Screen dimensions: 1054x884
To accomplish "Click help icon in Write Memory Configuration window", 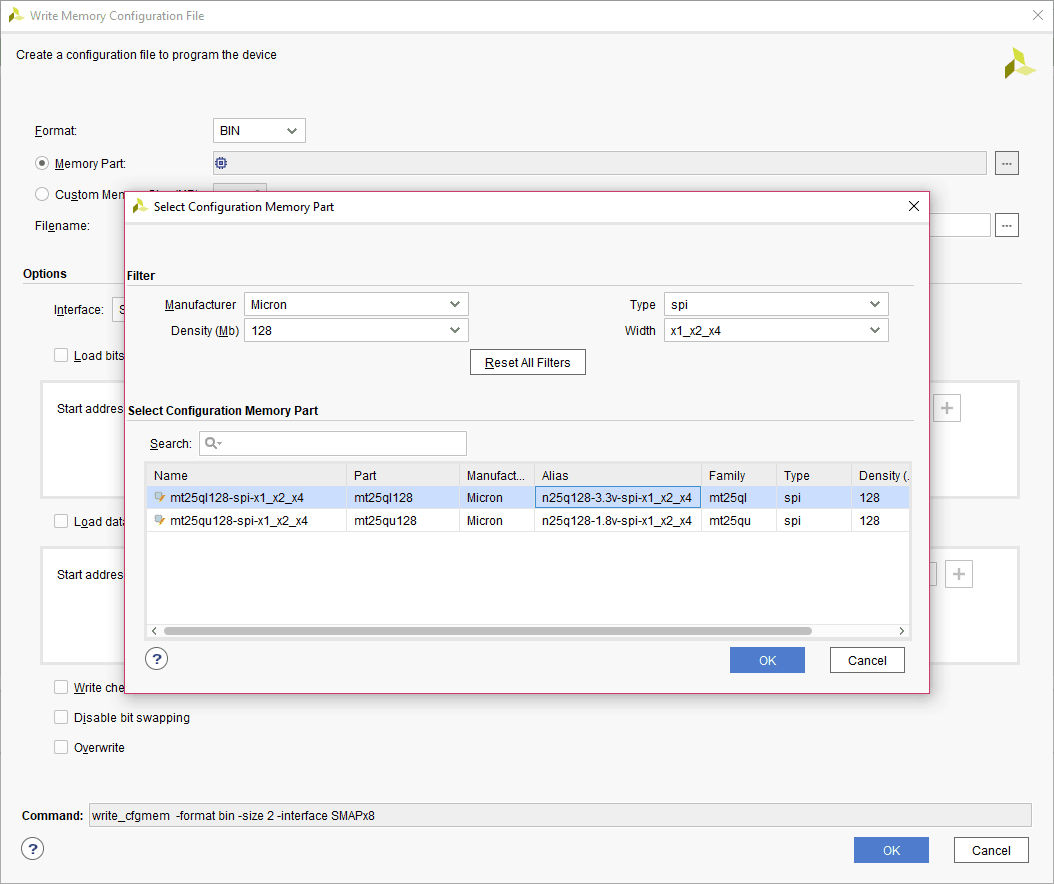I will click(33, 849).
